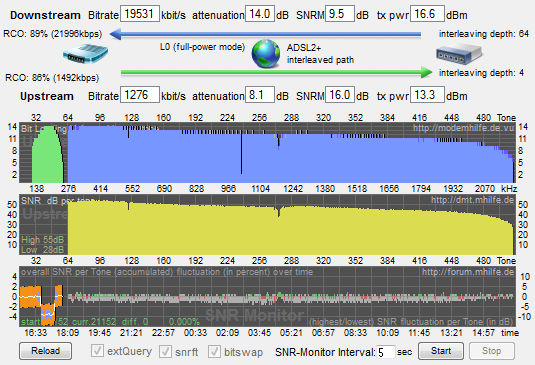Click the '16:33' time axis label
Image resolution: width=535 pixels, height=365 pixels.
(35, 333)
